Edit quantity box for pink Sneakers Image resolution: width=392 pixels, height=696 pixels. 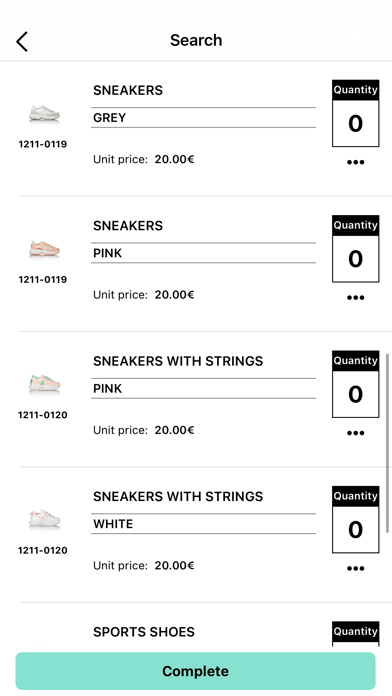(x=356, y=258)
